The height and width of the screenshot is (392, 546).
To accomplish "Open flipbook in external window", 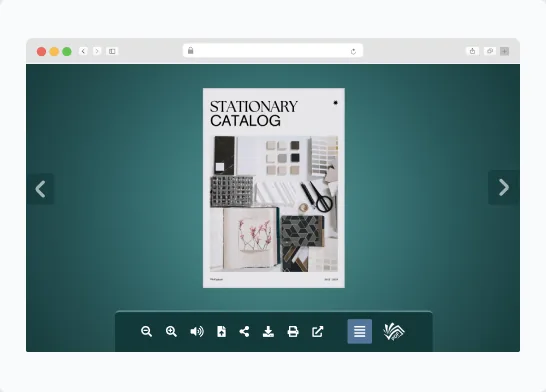I will coord(318,331).
